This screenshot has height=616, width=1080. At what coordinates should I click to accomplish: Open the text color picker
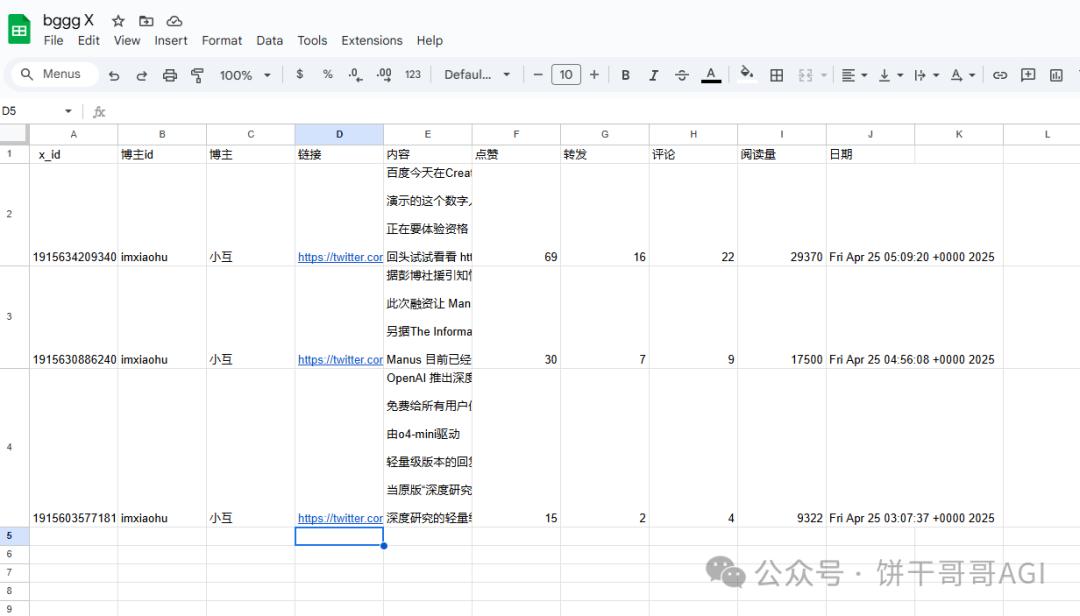coord(711,75)
